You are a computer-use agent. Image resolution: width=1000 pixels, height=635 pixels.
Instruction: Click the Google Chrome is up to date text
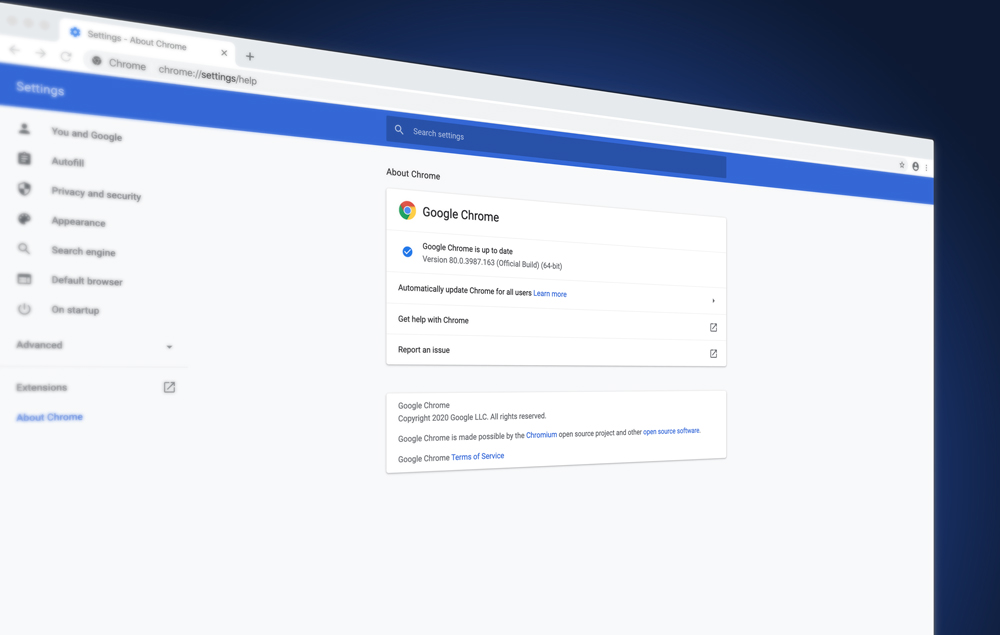tap(467, 249)
